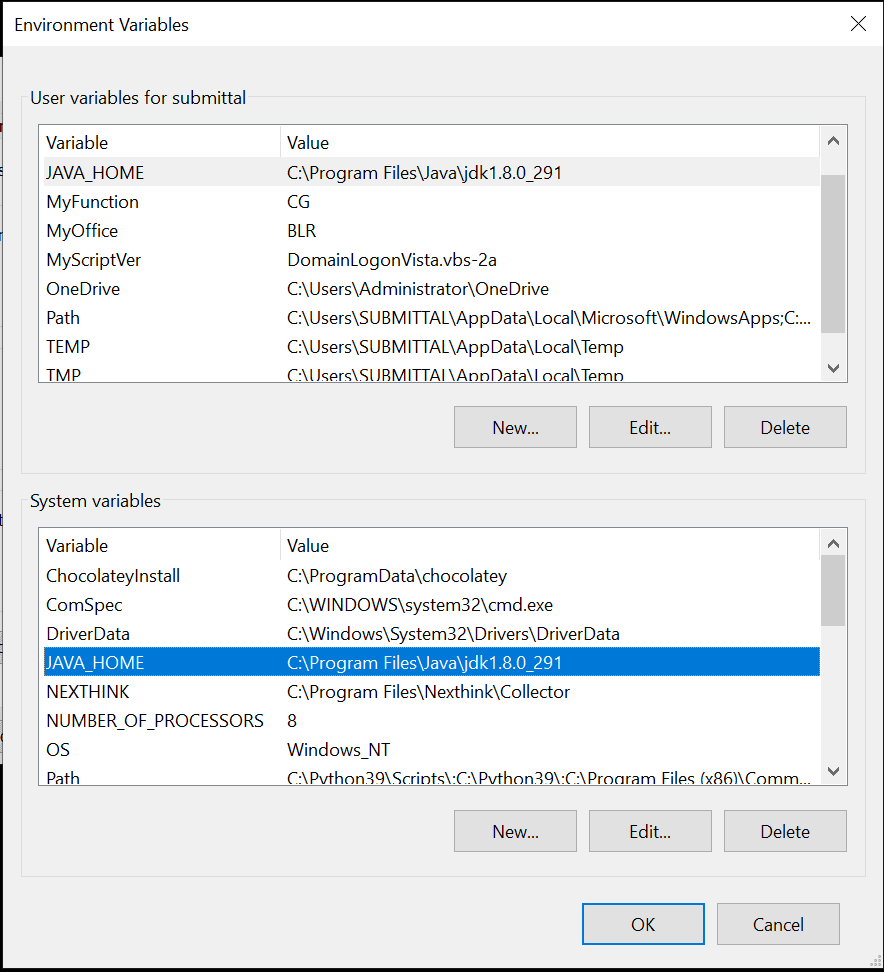The height and width of the screenshot is (972, 884).
Task: Edit the selected JAVA_HOME system variable
Action: click(650, 831)
